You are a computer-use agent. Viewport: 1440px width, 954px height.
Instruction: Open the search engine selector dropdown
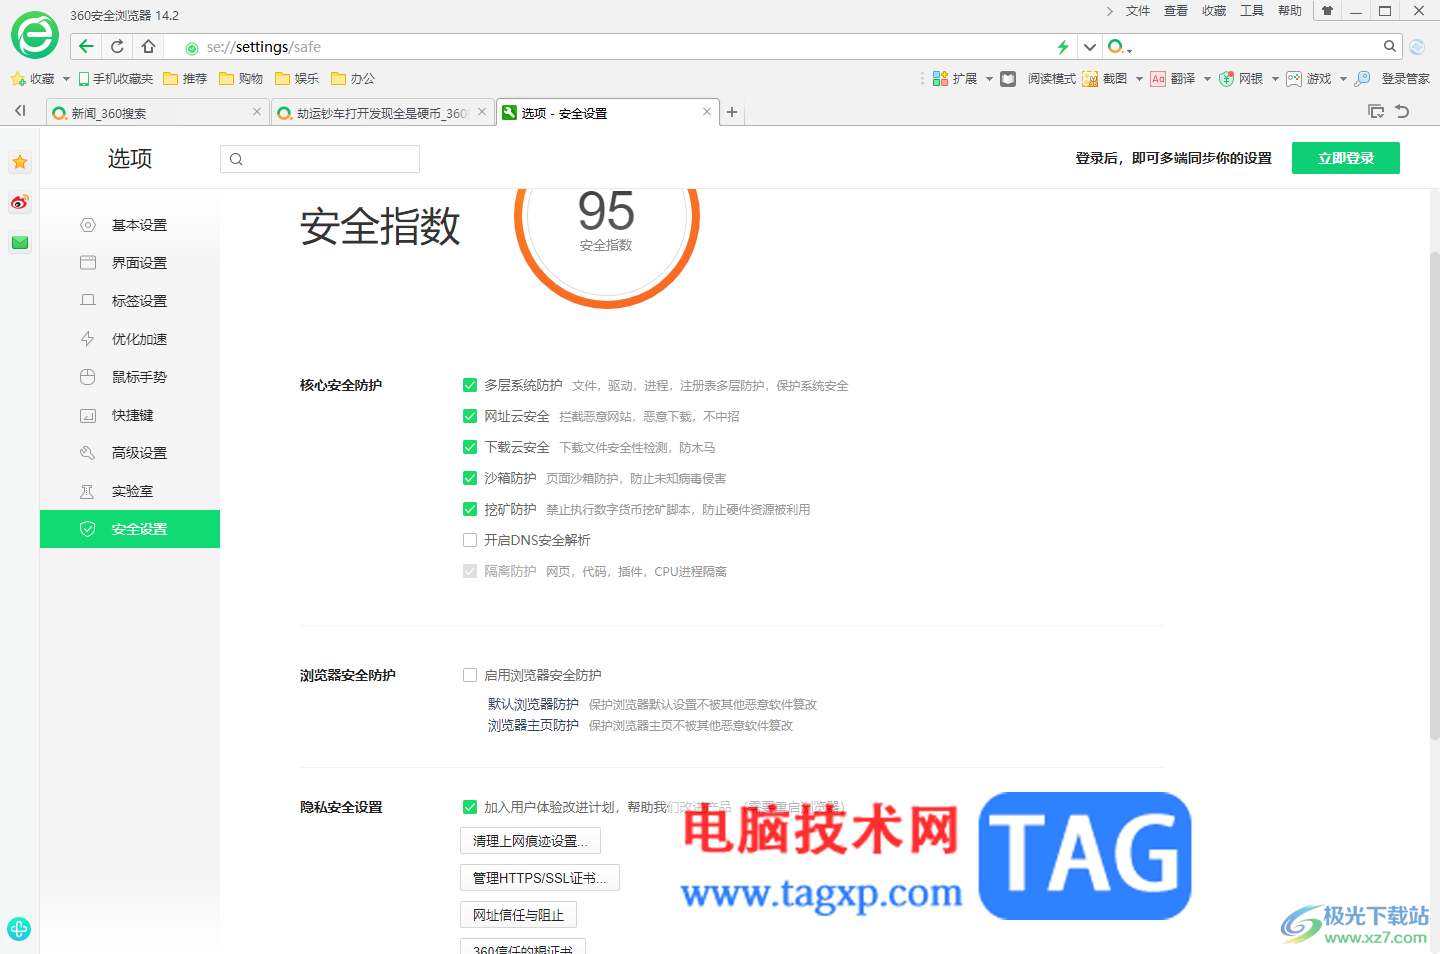[x=1120, y=47]
